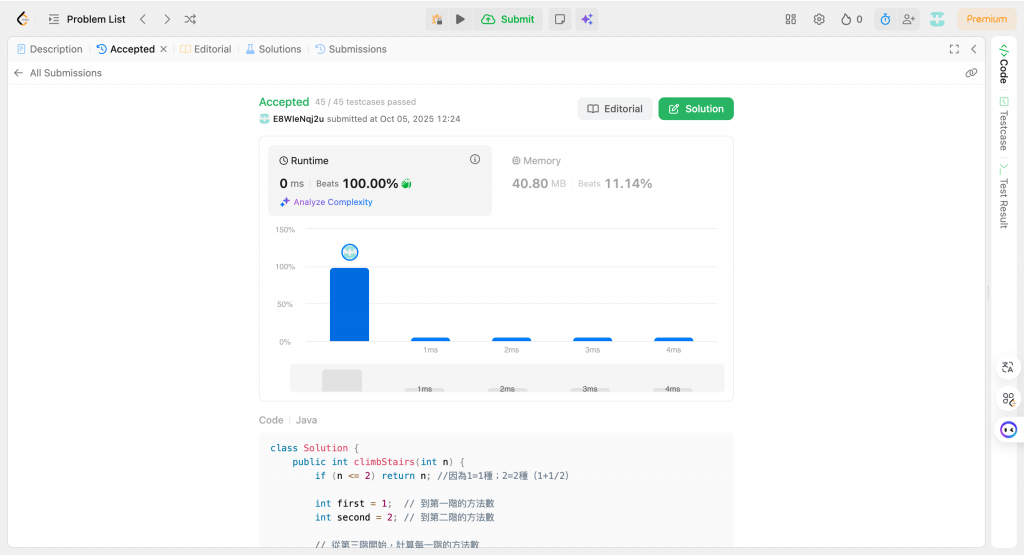Click the streak flame counter
The image size is (1024, 555).
[x=852, y=19]
